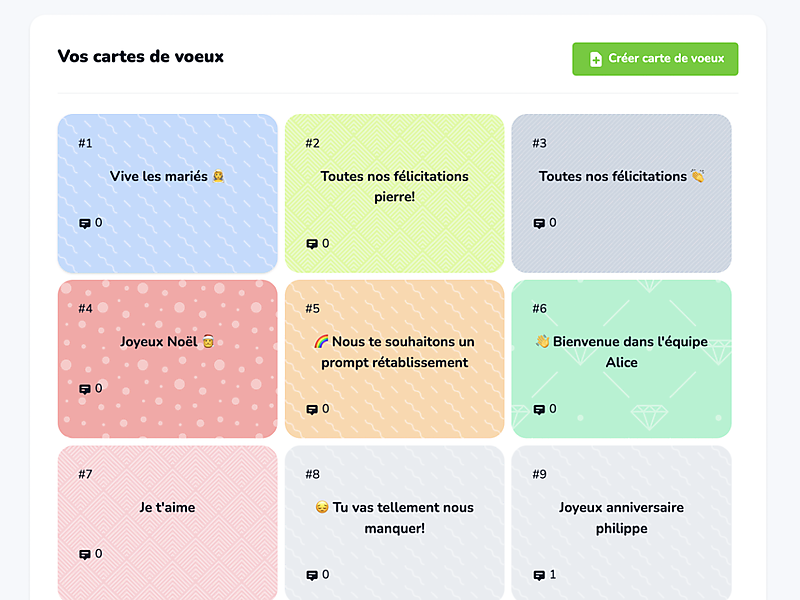The image size is (800, 600).
Task: Click comment icon on Joyeux Noël card
Action: click(x=85, y=389)
